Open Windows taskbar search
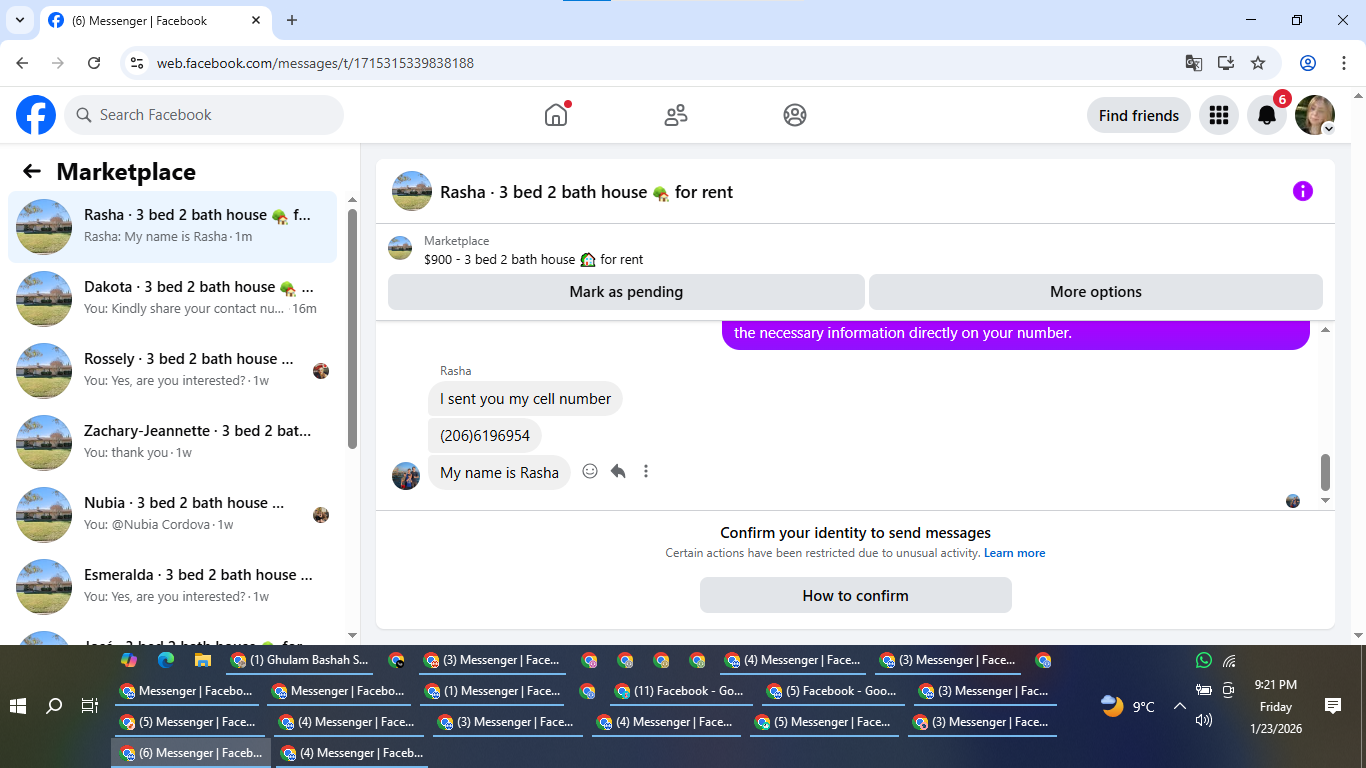 click(54, 706)
